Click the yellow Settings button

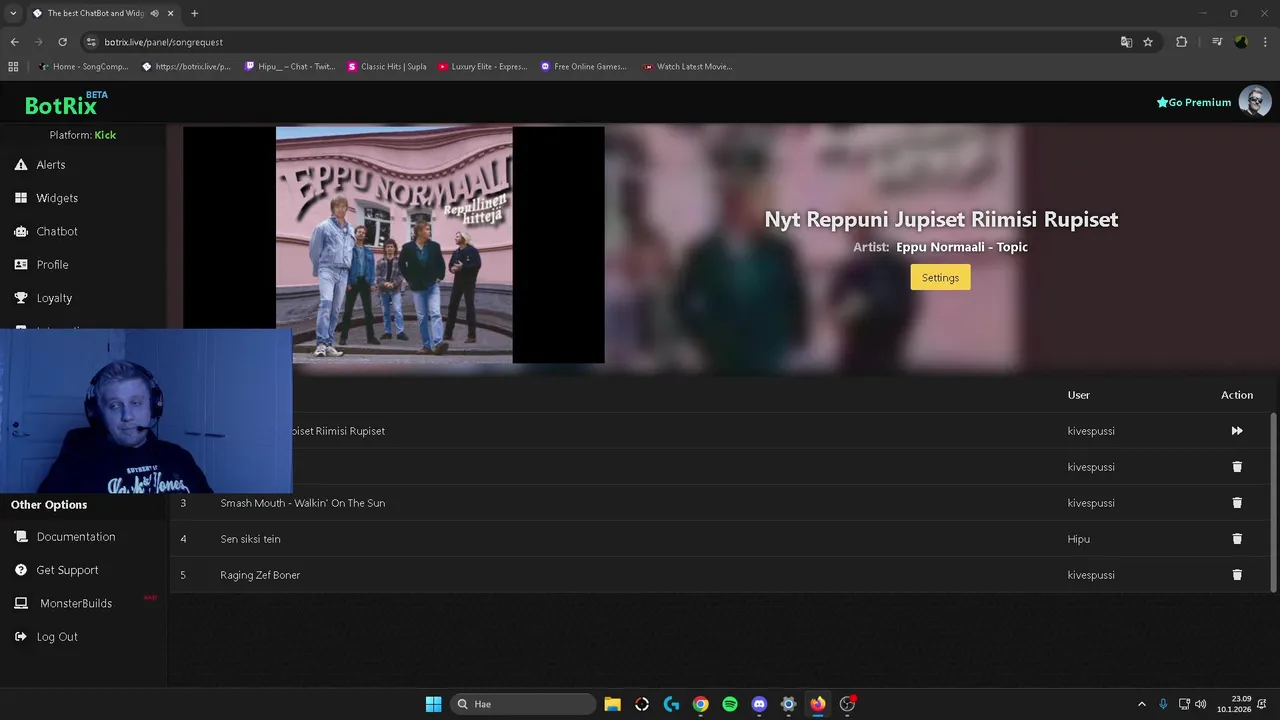[940, 277]
